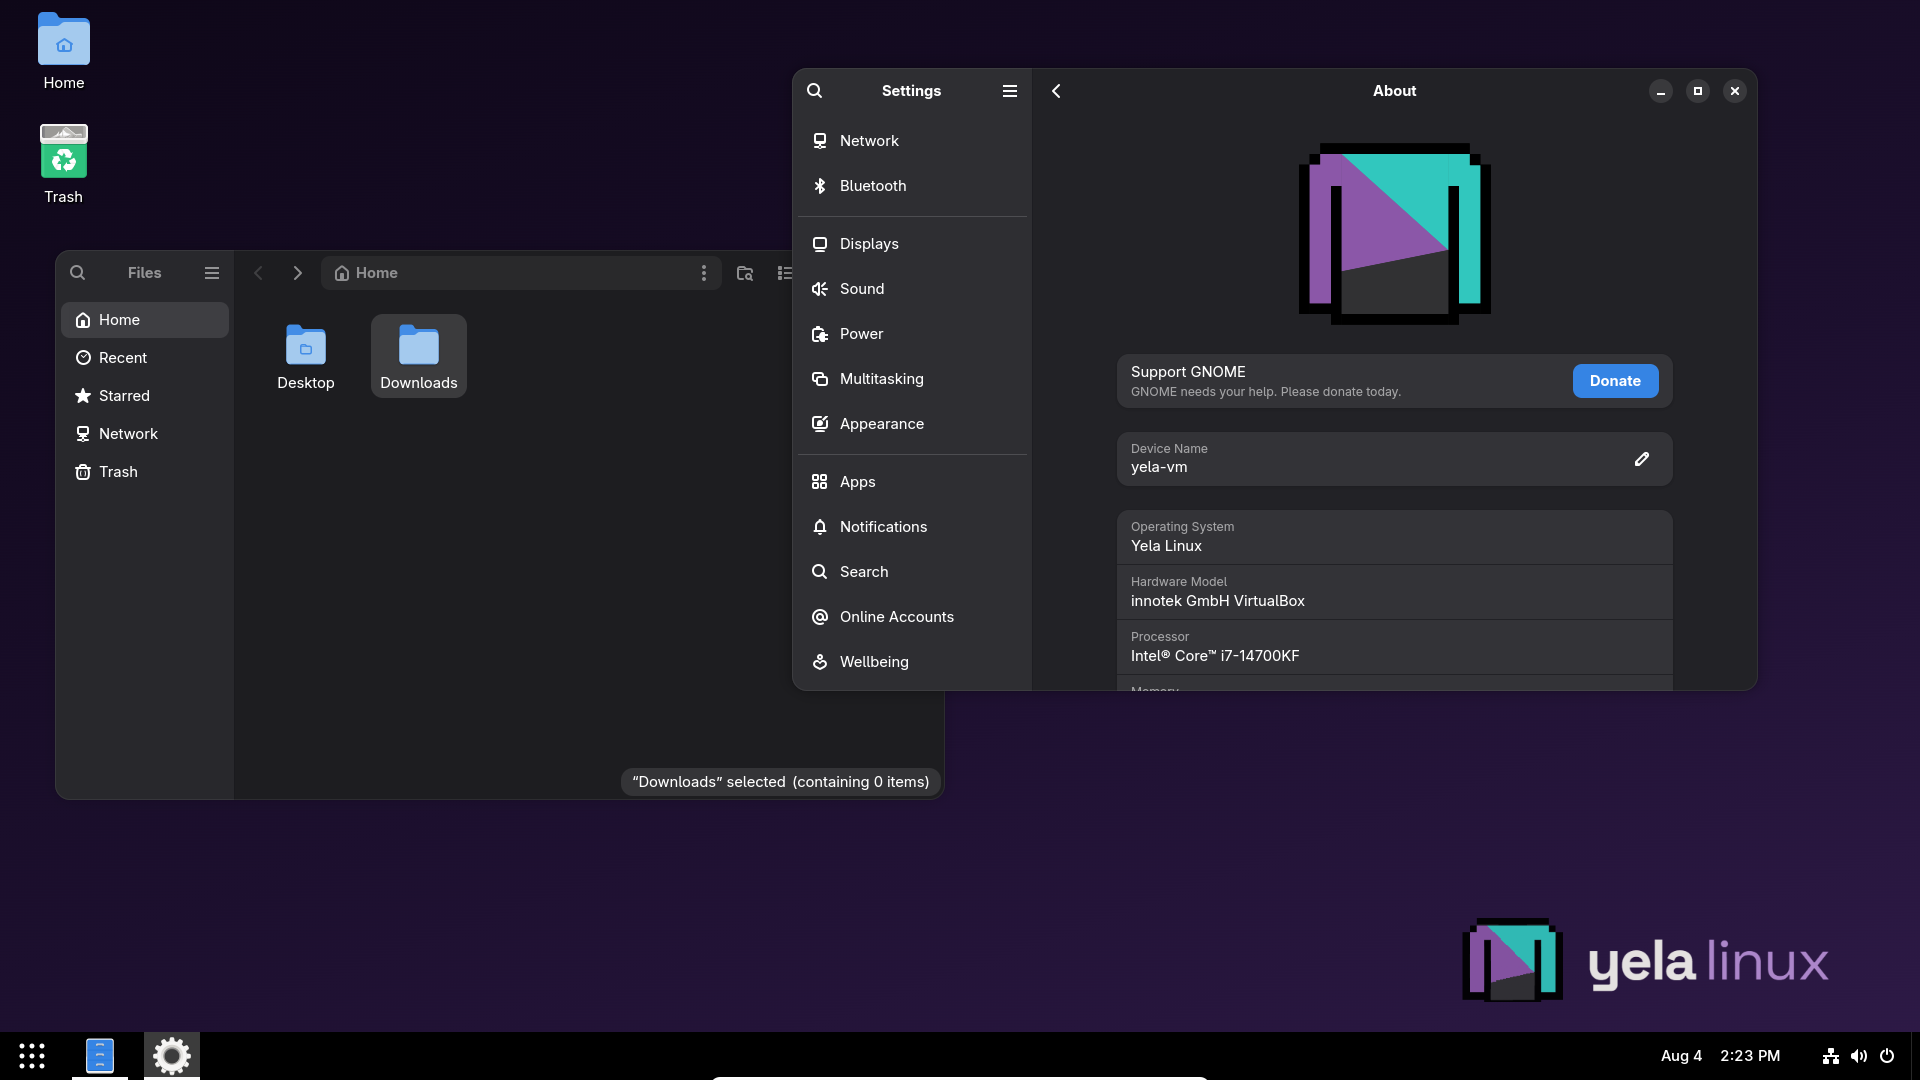Open the Settings hamburger menu
The height and width of the screenshot is (1080, 1920).
[x=1010, y=91]
